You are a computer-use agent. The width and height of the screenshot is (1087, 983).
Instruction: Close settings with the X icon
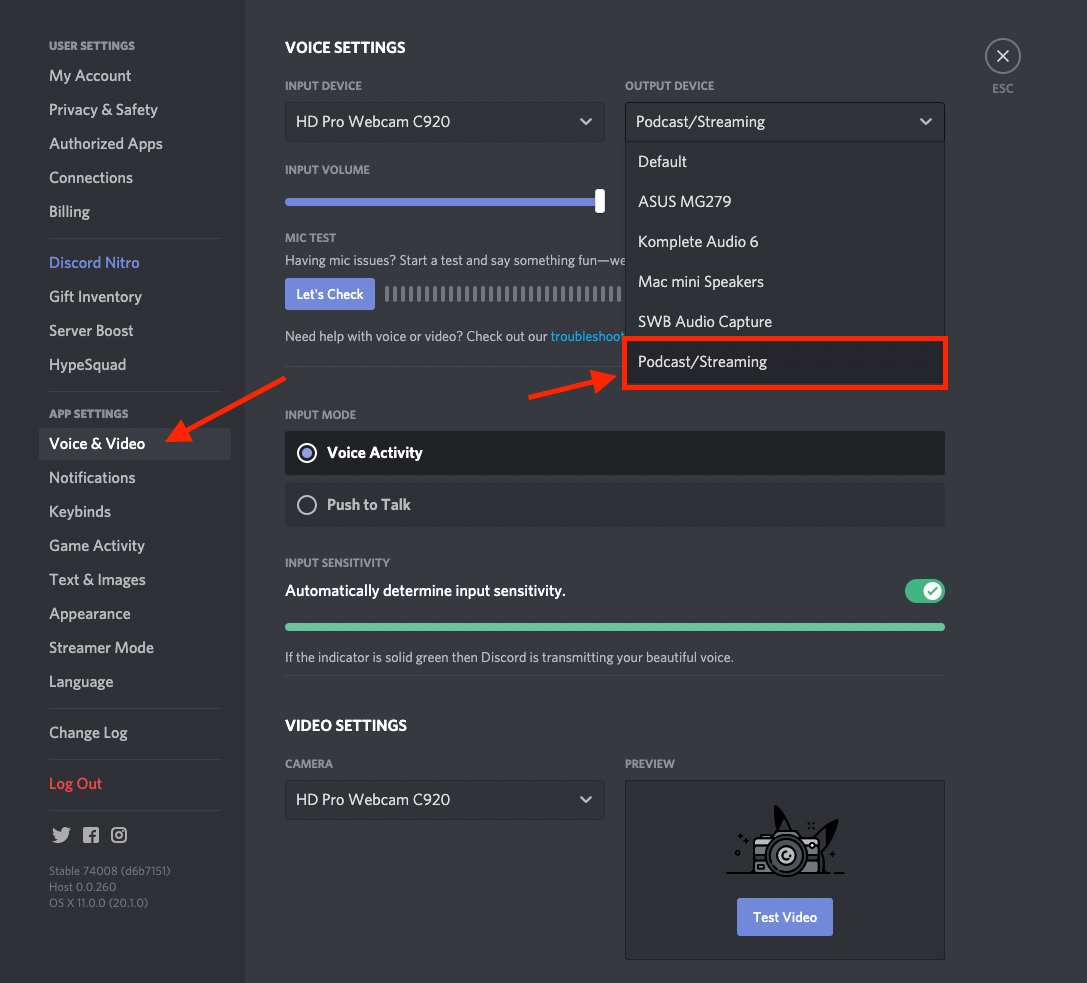[x=1002, y=56]
